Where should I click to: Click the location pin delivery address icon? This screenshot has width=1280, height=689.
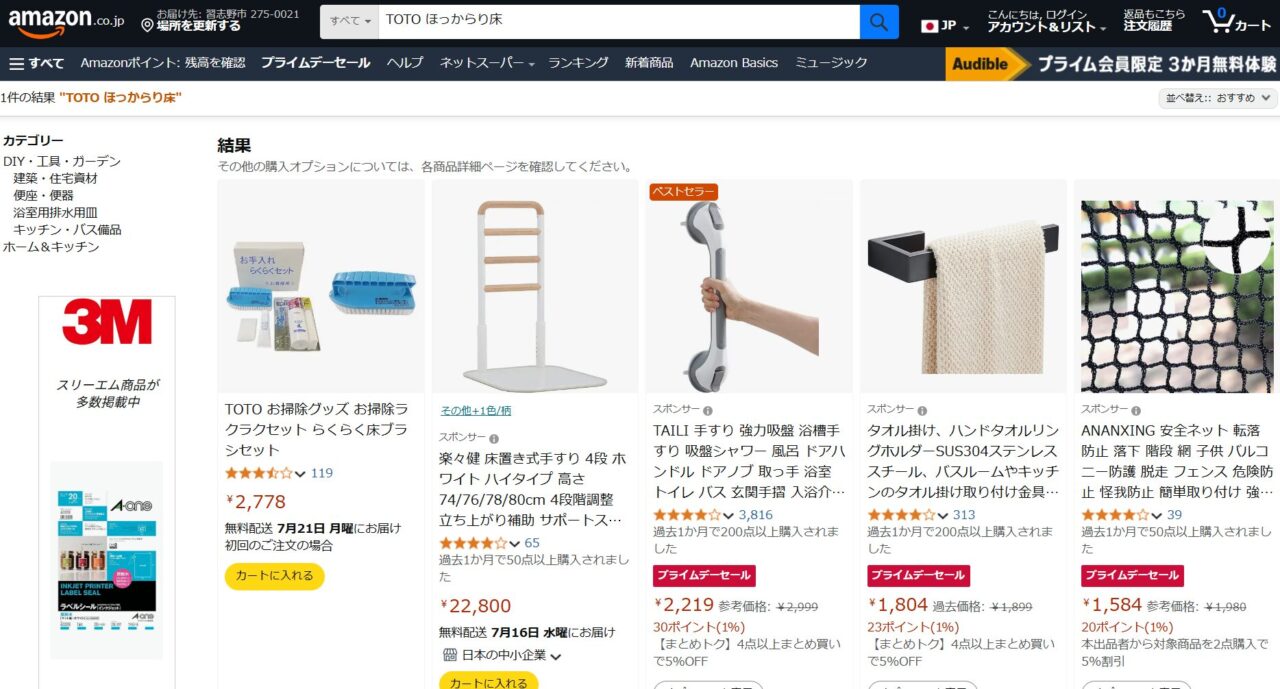point(148,24)
